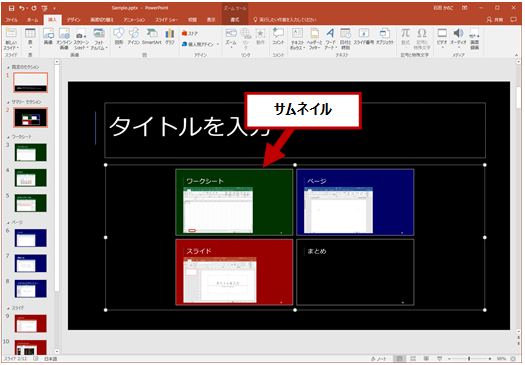Click the Zoom (ズーム) insert icon

pyautogui.click(x=231, y=38)
